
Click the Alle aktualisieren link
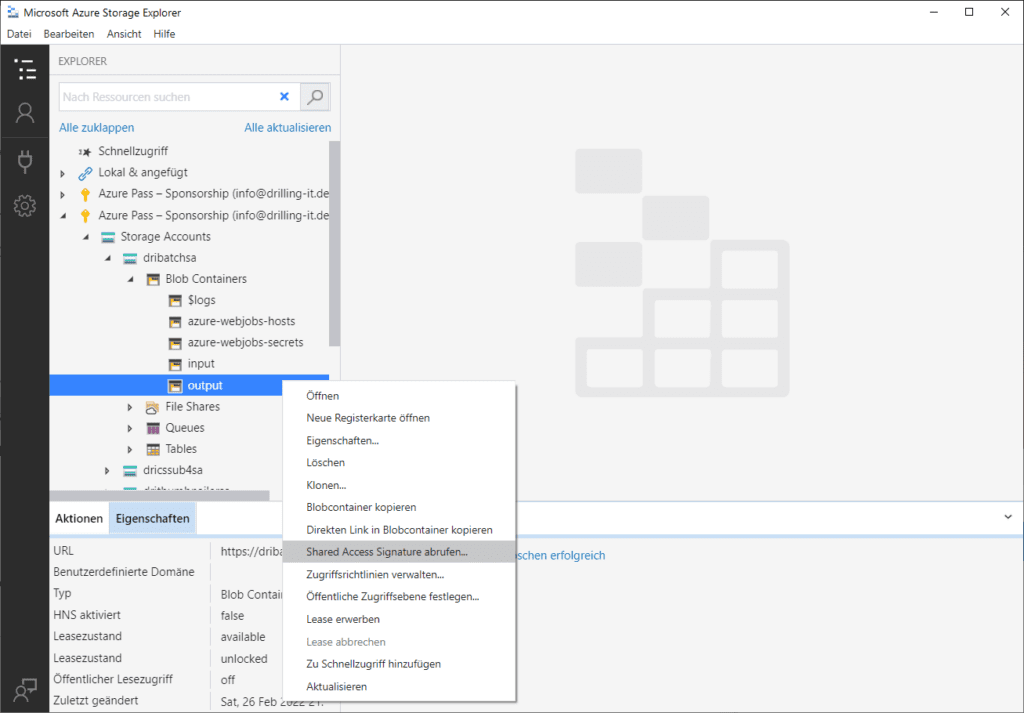click(x=287, y=128)
